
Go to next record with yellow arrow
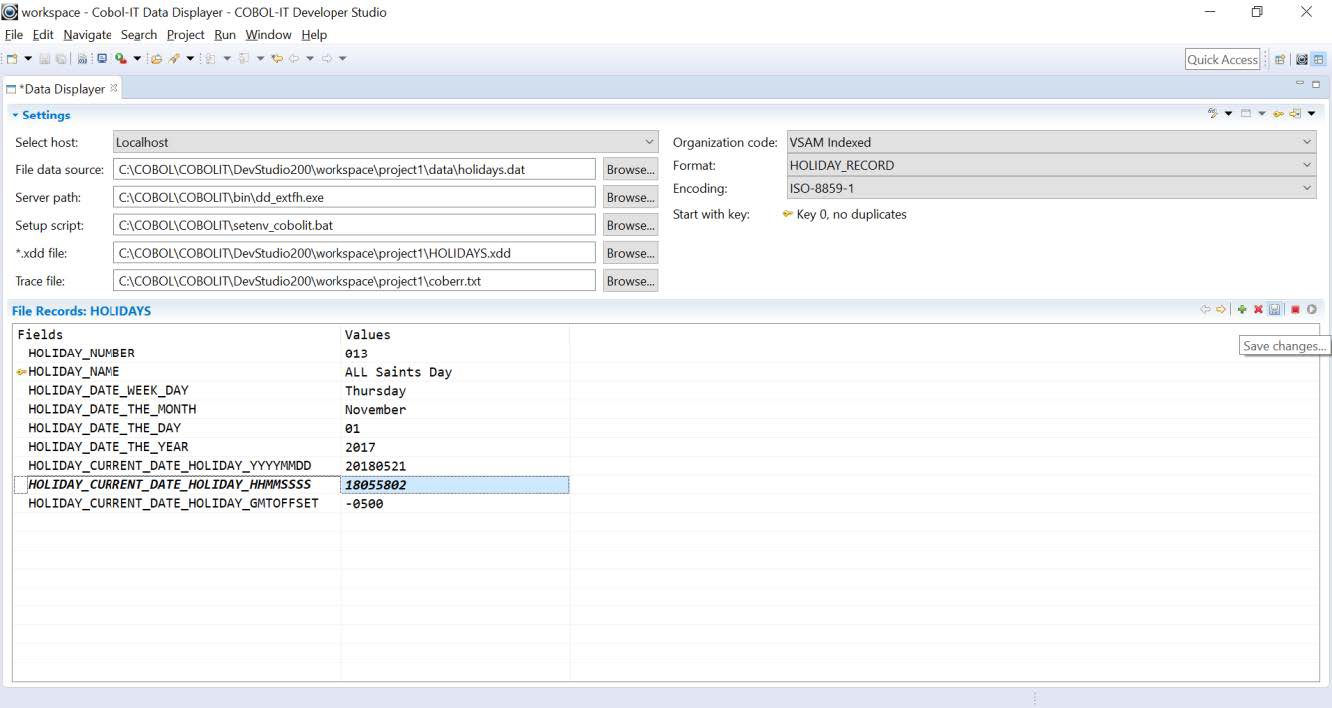click(1221, 310)
